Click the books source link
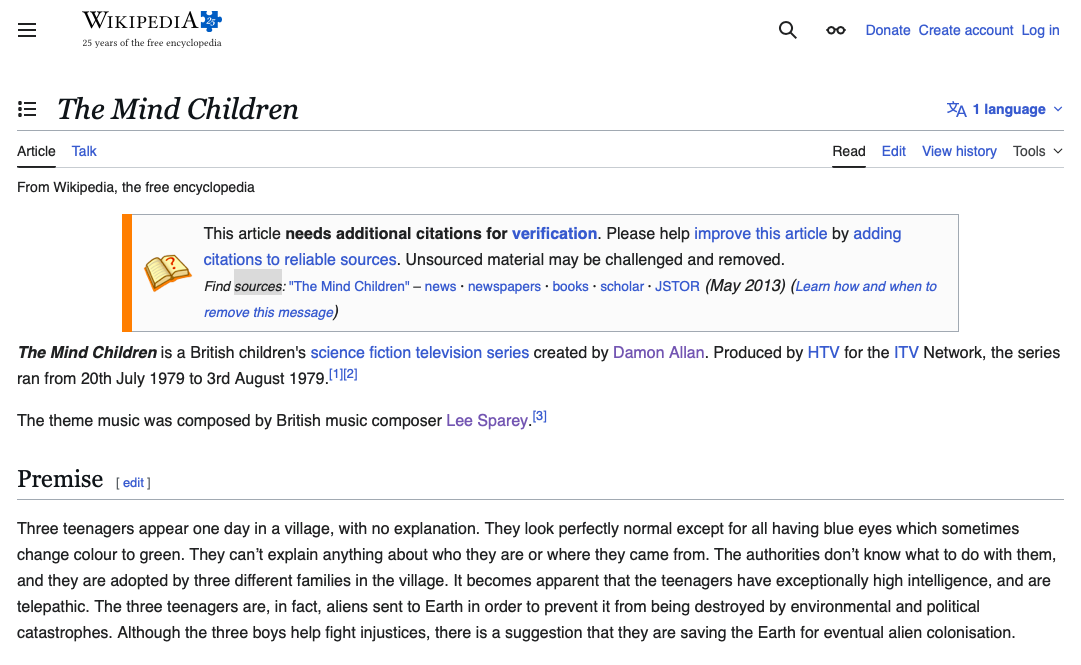Screen dimensions: 1081x665 [x=570, y=287]
